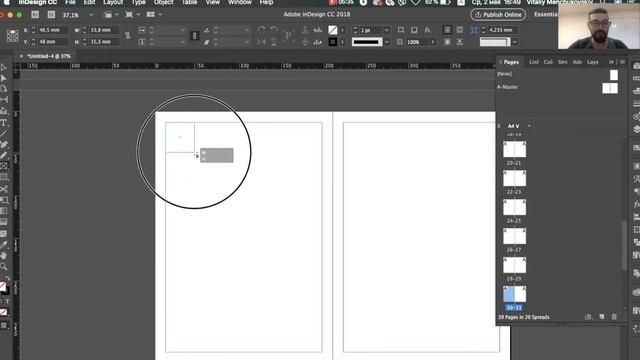Image resolution: width=640 pixels, height=360 pixels.
Task: Open the Window menu
Action: 240,2
